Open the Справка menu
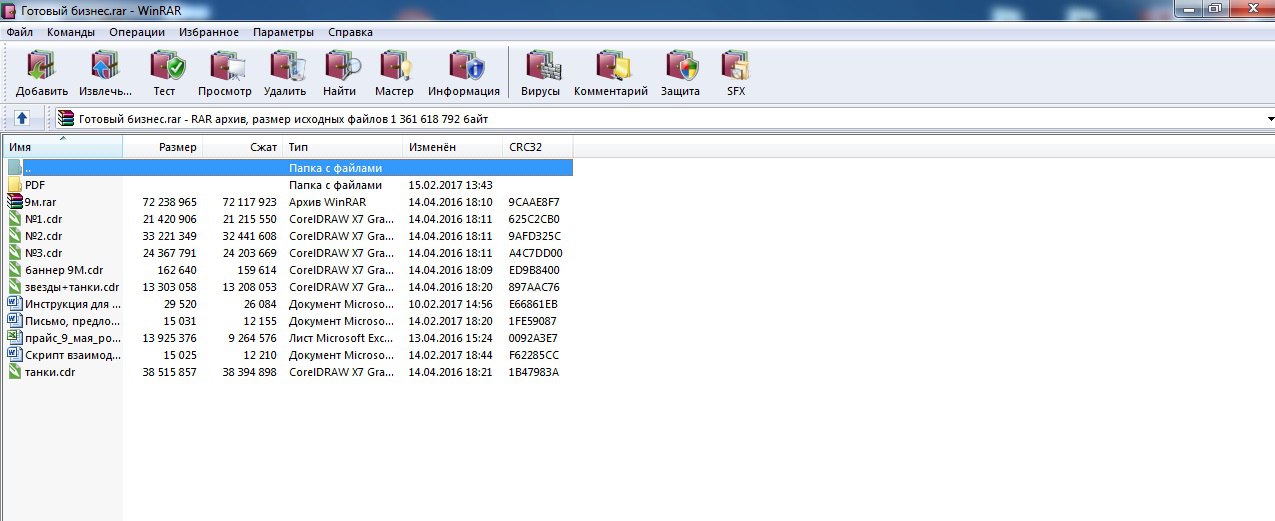Viewport: 1275px width, 521px height. pyautogui.click(x=350, y=32)
